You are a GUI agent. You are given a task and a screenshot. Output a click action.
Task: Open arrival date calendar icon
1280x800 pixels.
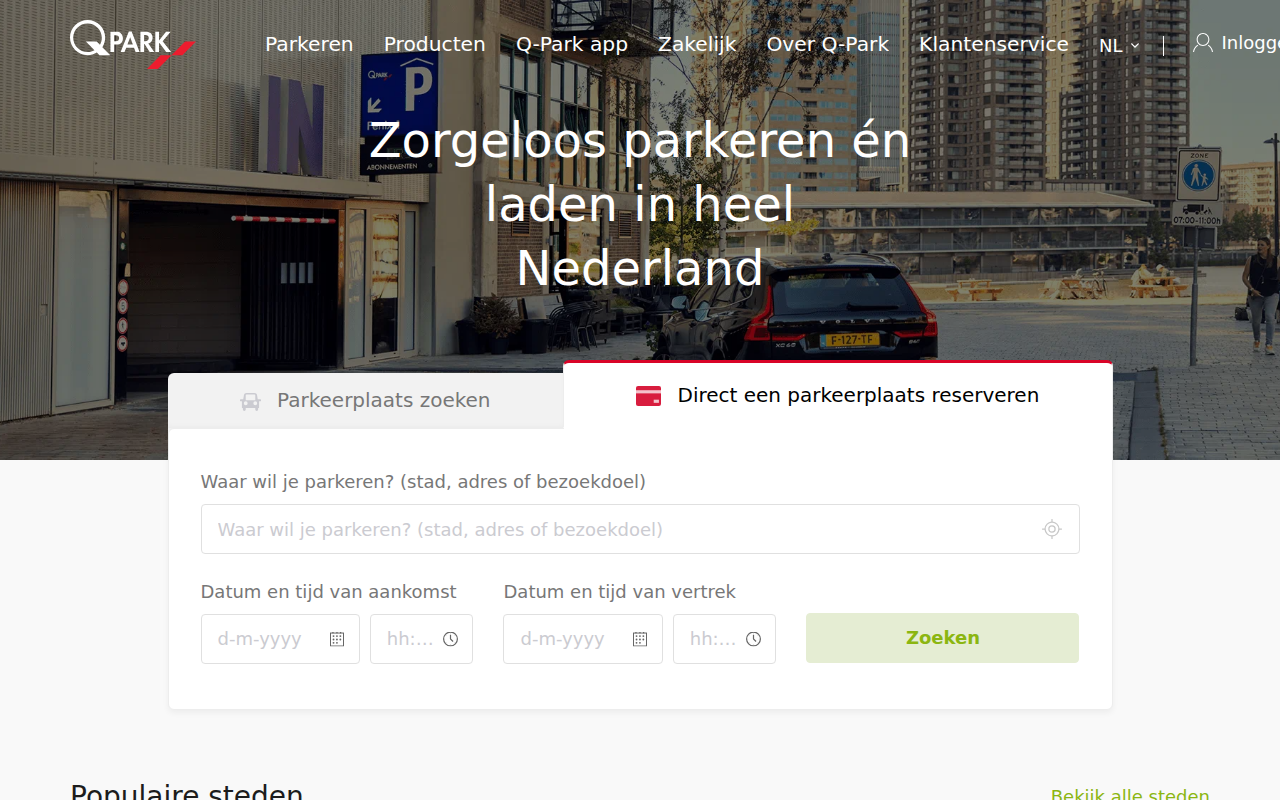point(337,639)
